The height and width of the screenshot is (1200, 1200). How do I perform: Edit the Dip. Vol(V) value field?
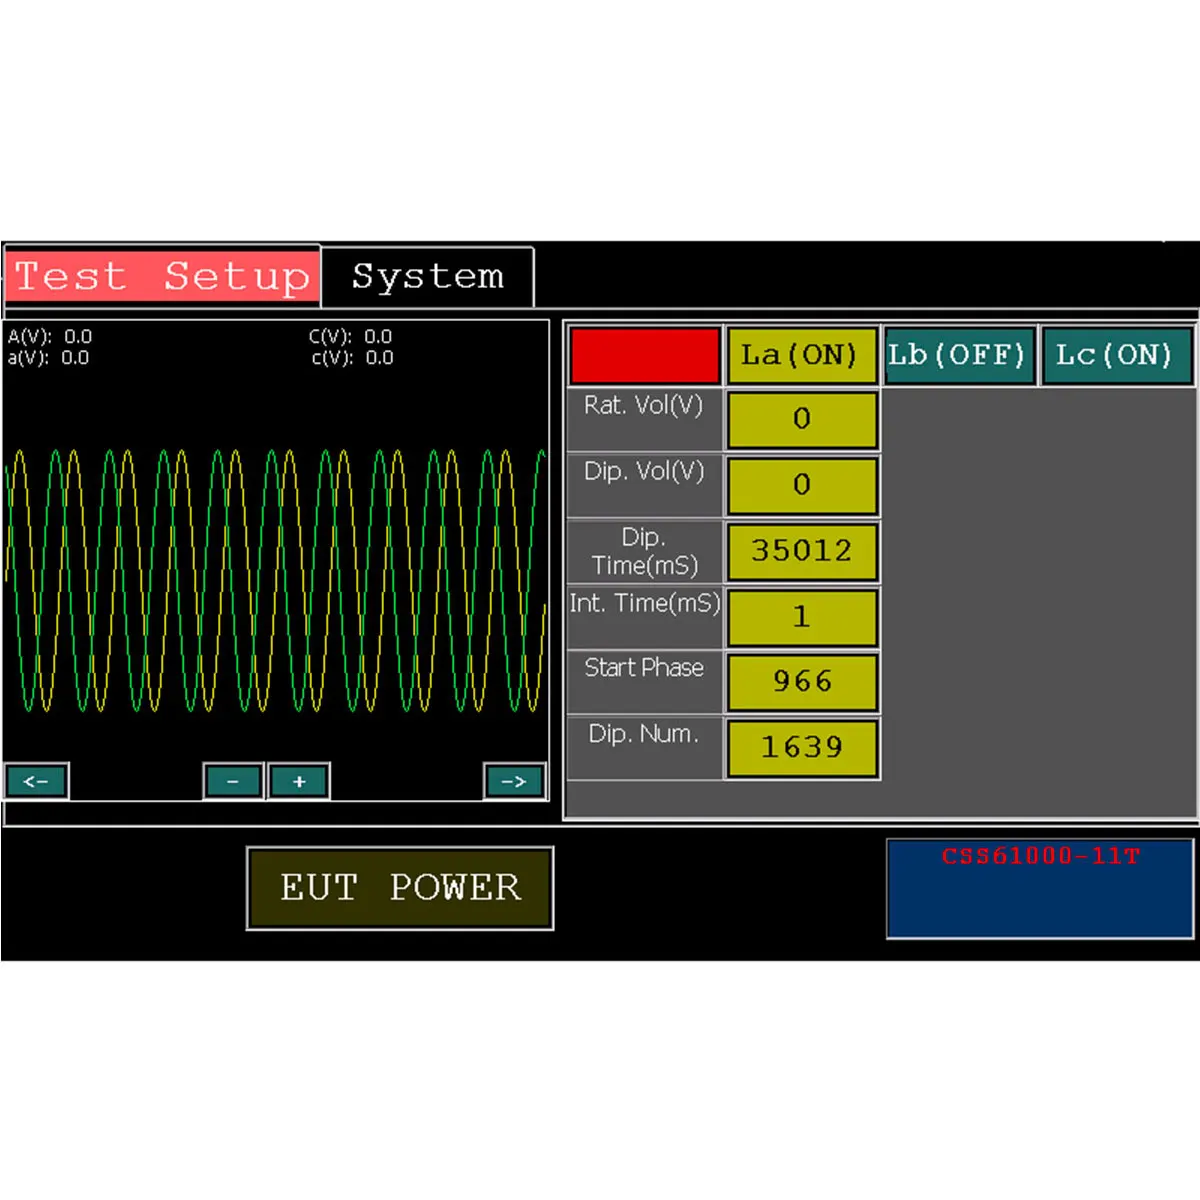[x=802, y=485]
